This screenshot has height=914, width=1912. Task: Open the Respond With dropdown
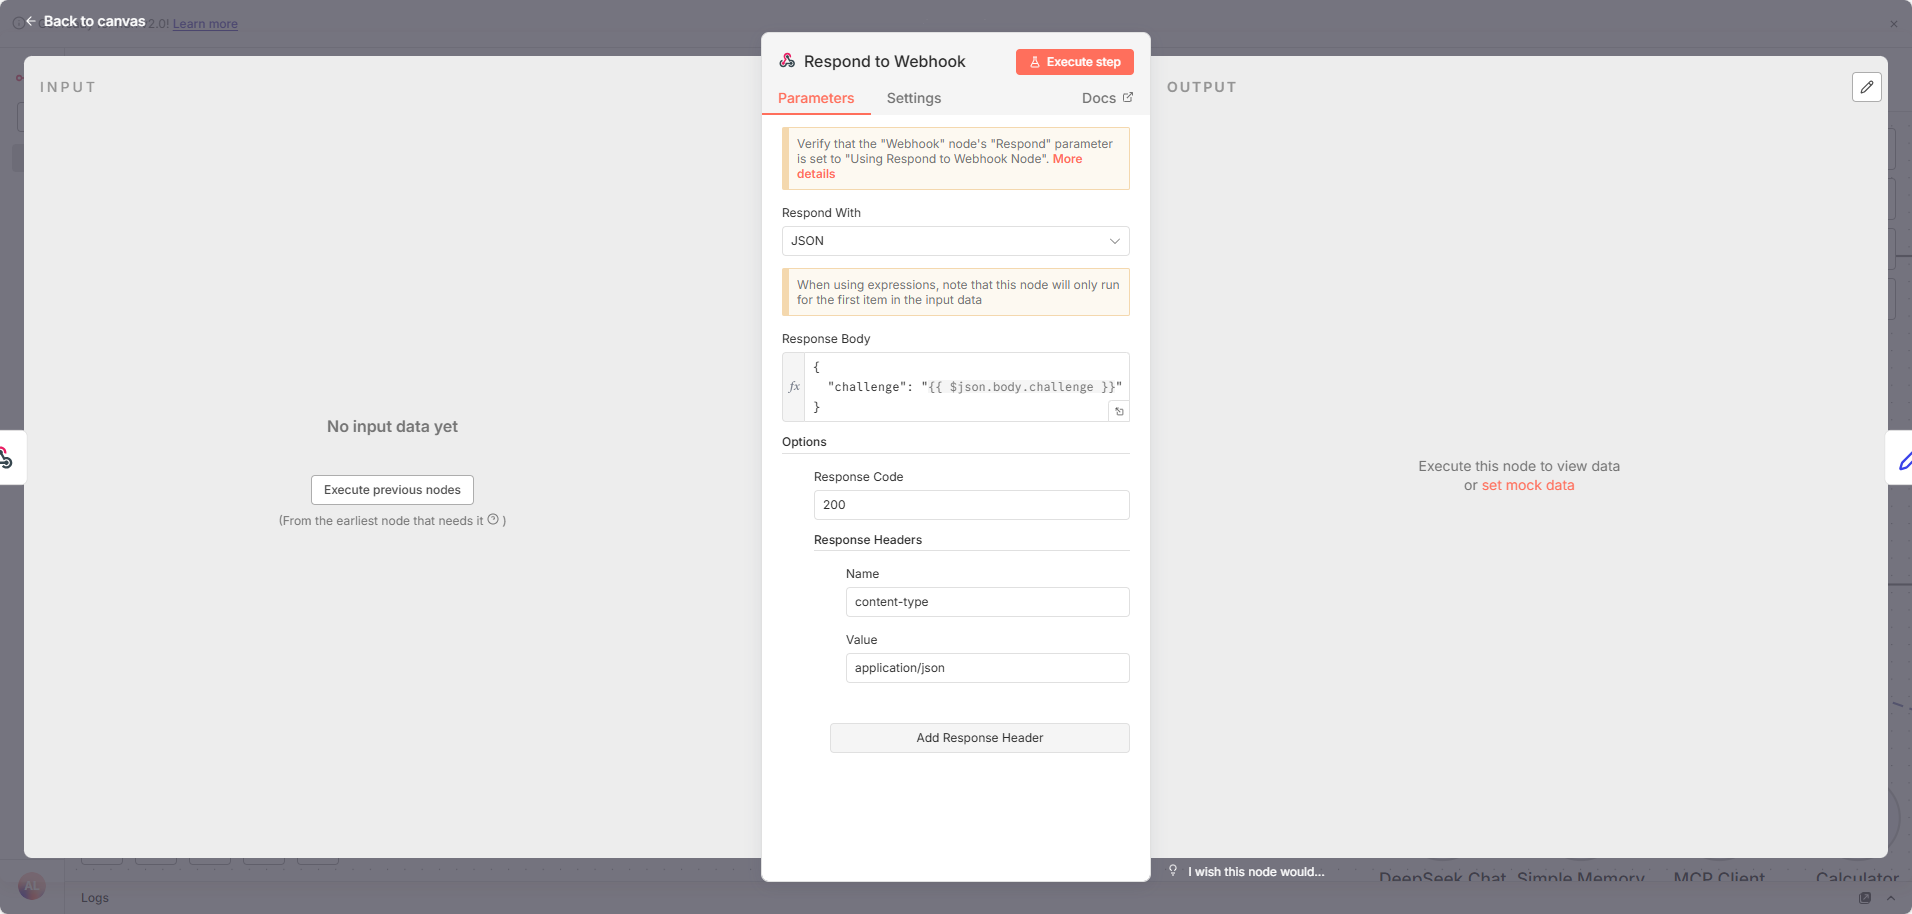coord(955,241)
